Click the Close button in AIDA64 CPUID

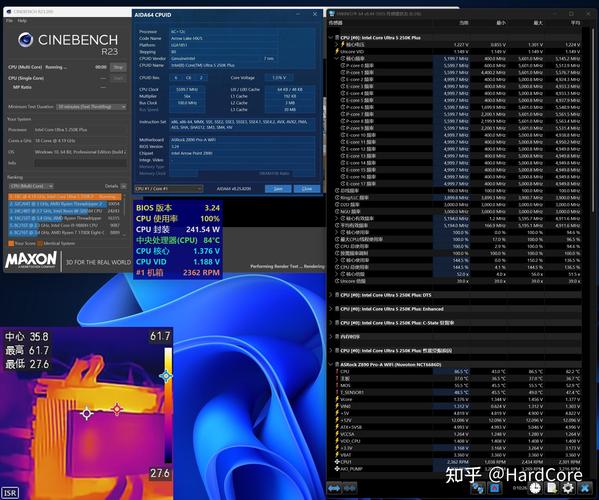pos(307,189)
